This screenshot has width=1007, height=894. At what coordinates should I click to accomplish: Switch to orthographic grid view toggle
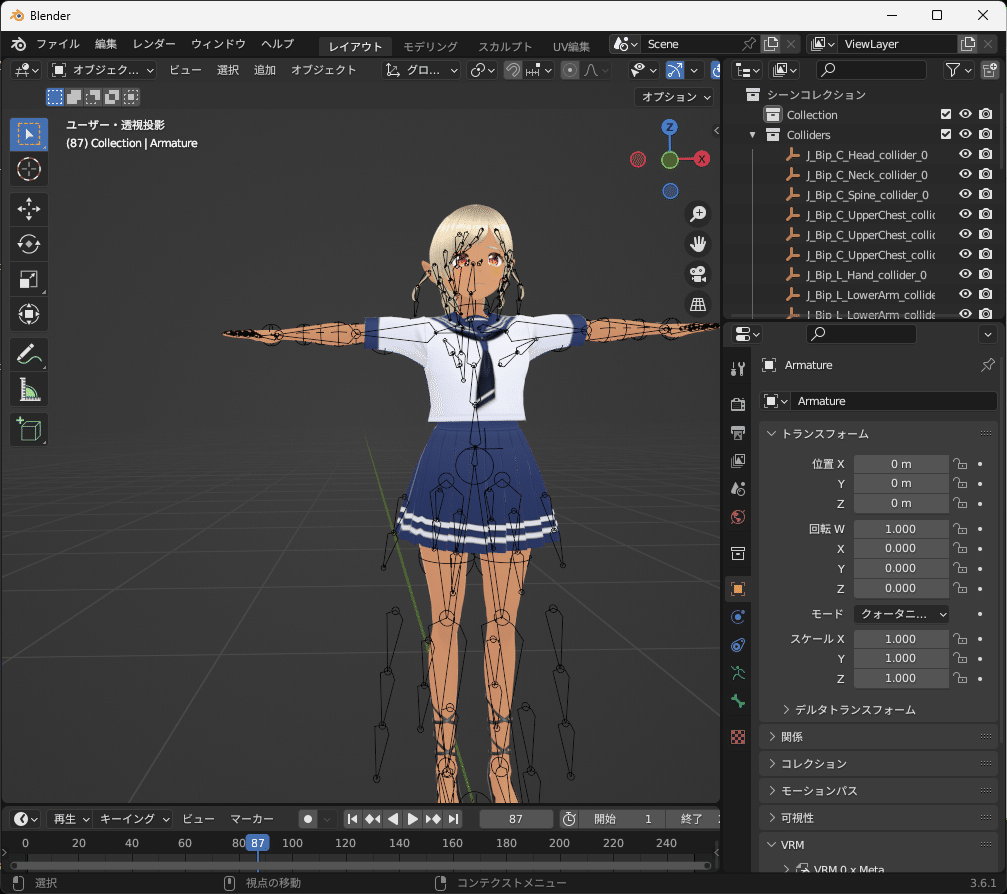coord(698,304)
